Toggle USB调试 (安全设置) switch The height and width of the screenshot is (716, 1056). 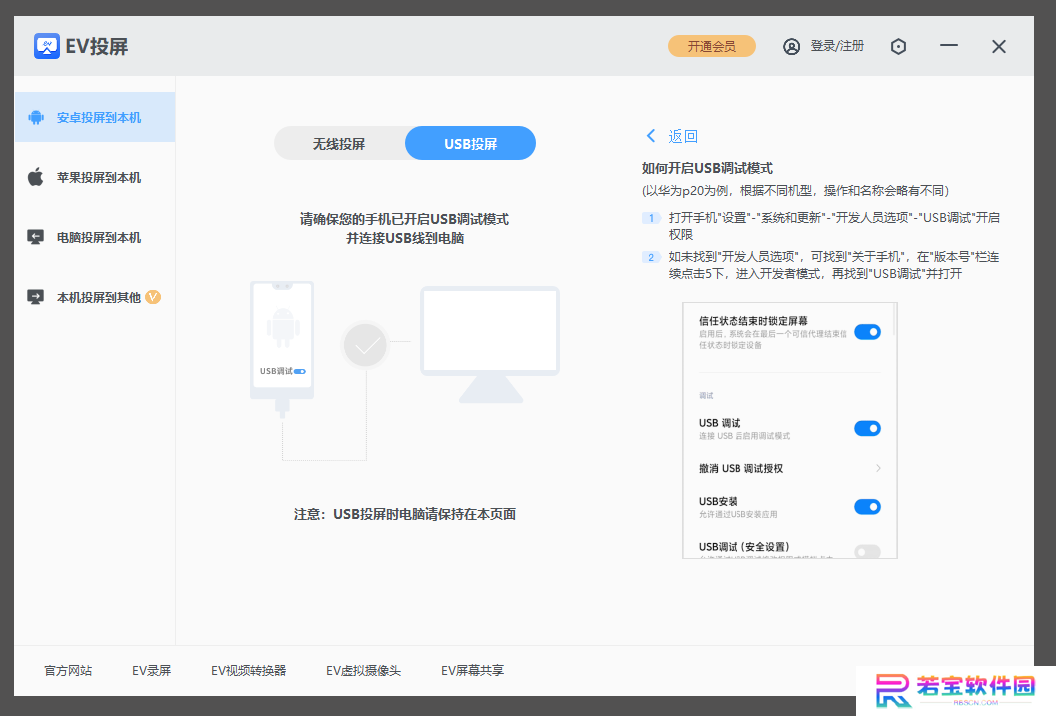tap(867, 552)
